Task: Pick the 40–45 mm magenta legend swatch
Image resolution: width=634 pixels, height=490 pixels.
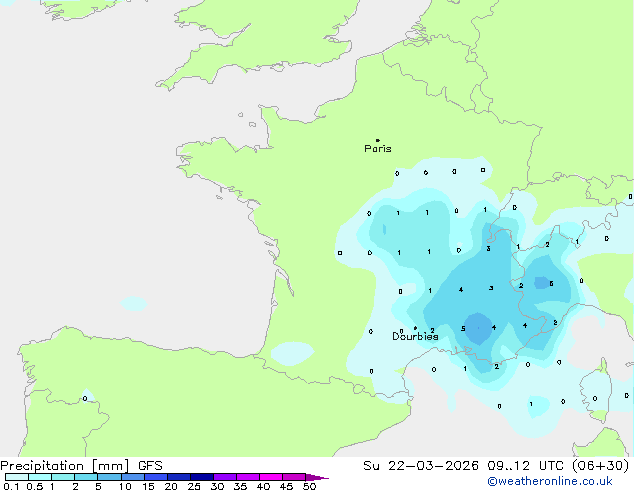Action: [271, 477]
